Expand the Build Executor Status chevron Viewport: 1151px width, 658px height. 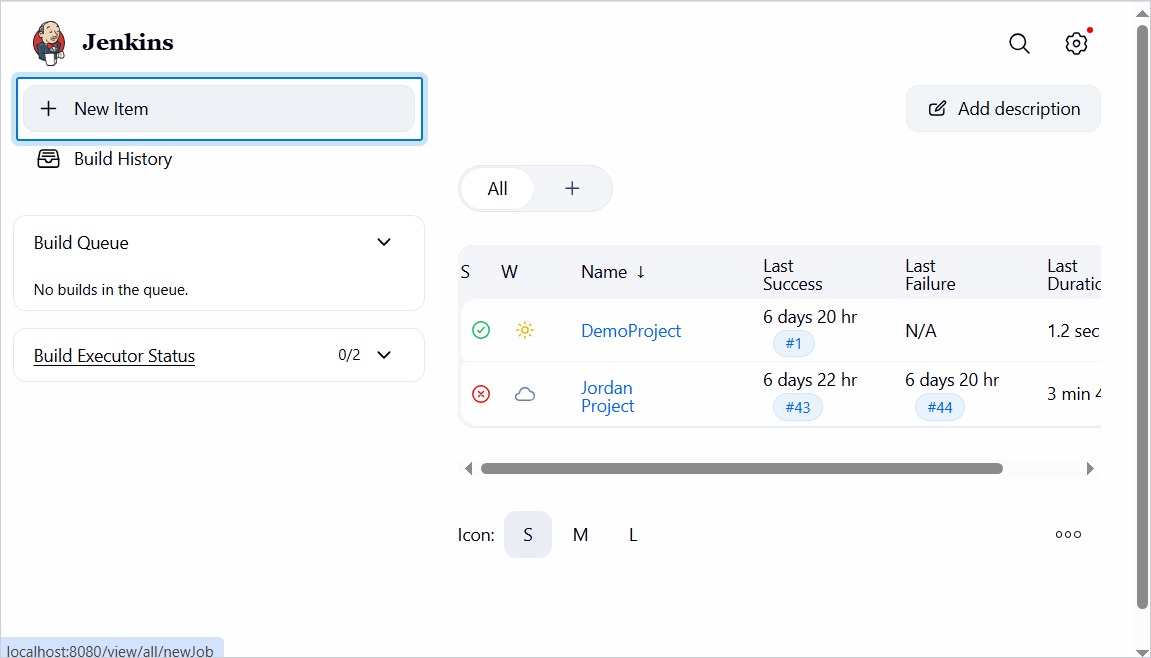tap(384, 355)
